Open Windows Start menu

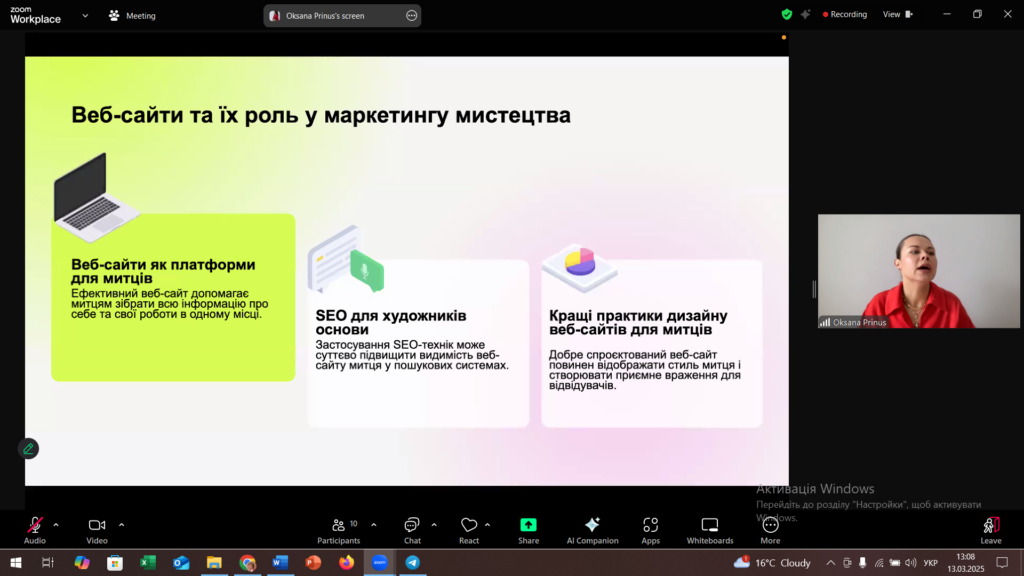tap(16, 562)
